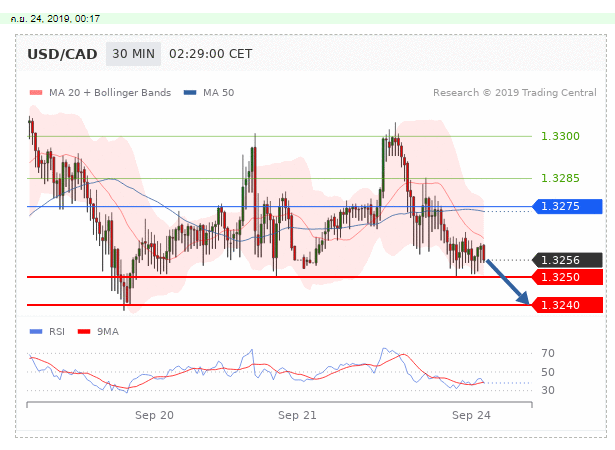The width and height of the screenshot is (615, 450).
Task: Click the date header ก.ย. 24, 2019, 00:17
Action: (x=55, y=18)
